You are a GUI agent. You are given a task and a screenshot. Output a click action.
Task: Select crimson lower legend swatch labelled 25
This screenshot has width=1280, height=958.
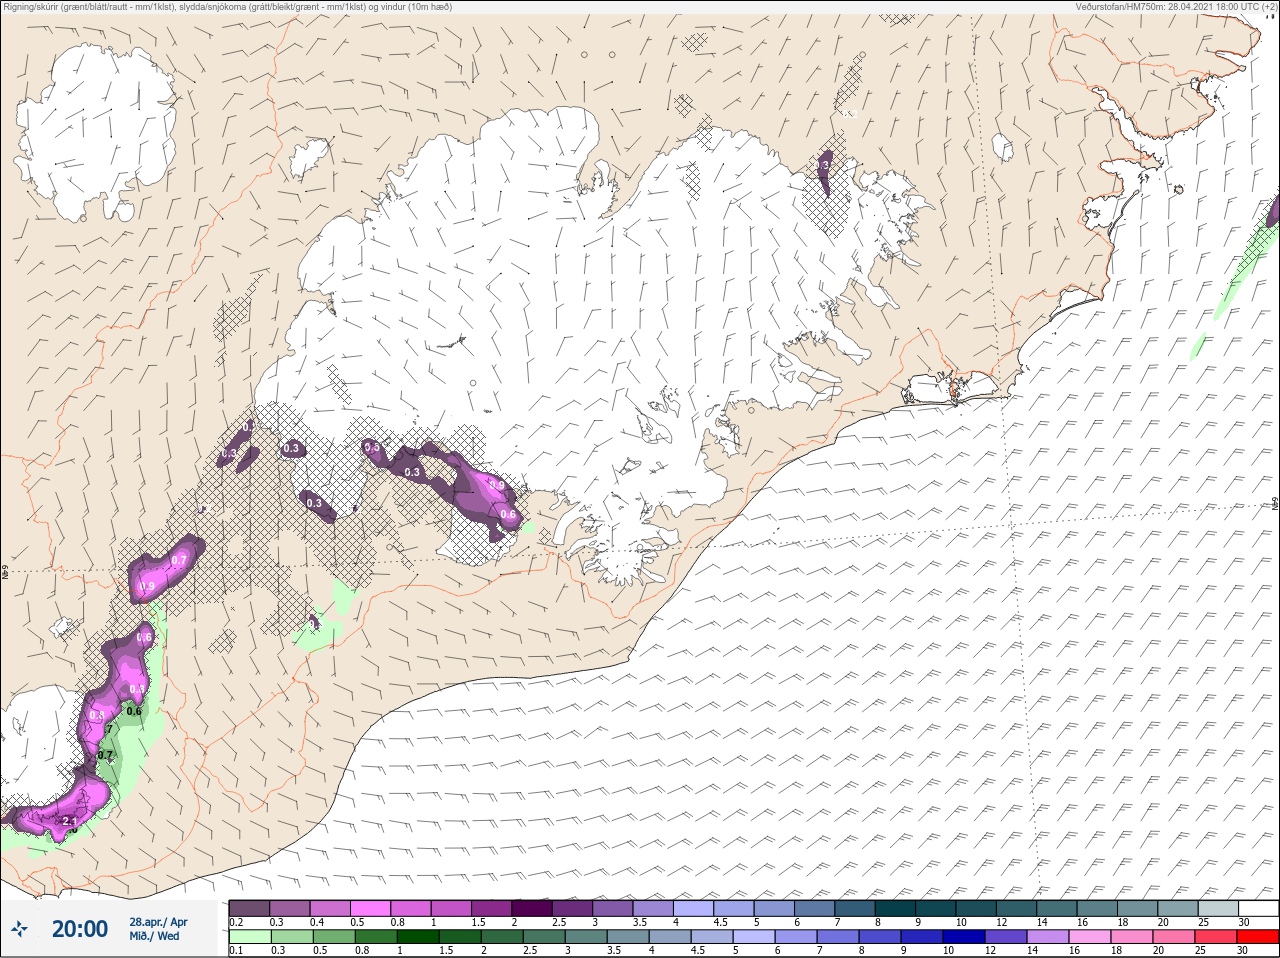point(1216,938)
